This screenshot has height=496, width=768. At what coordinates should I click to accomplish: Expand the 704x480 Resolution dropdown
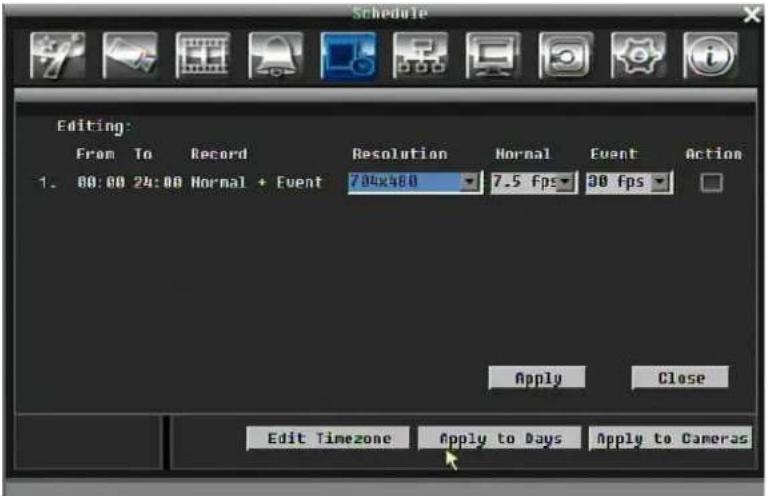pyautogui.click(x=469, y=182)
